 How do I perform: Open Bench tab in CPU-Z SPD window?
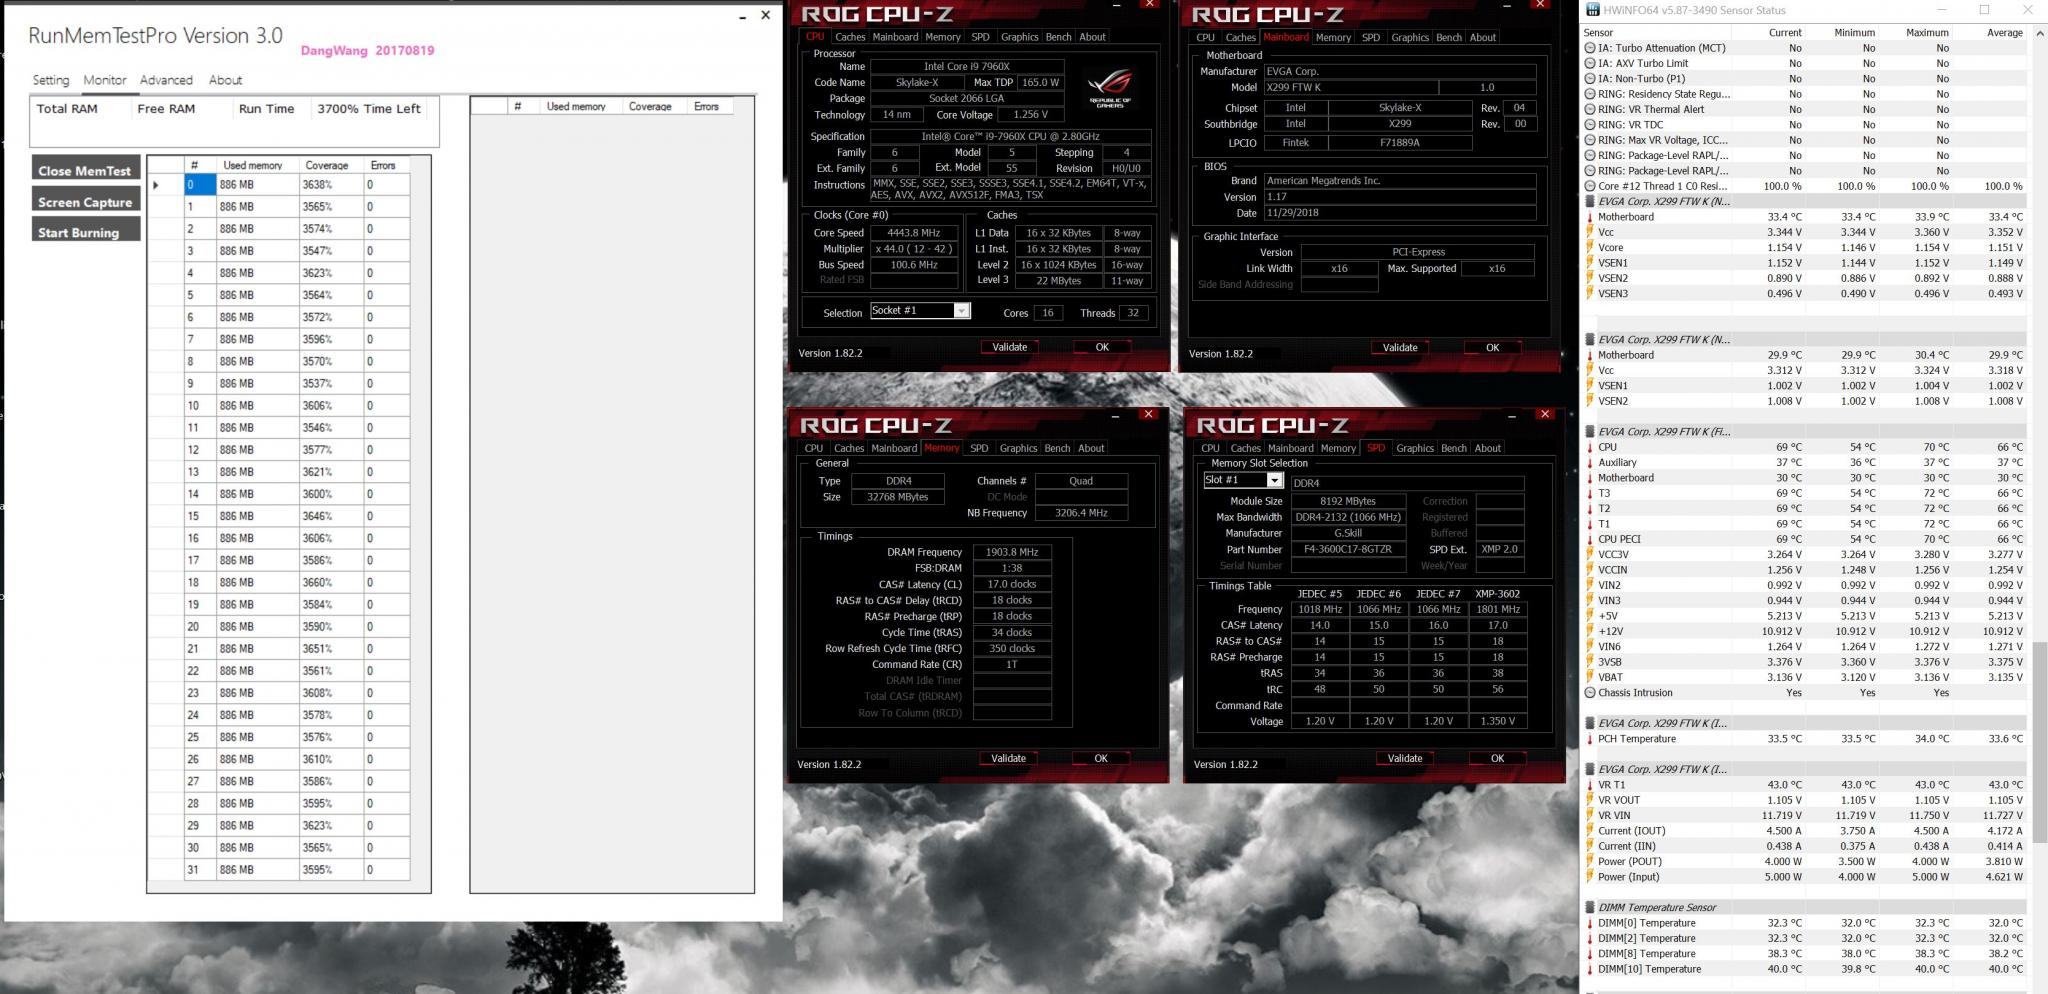pos(1453,448)
